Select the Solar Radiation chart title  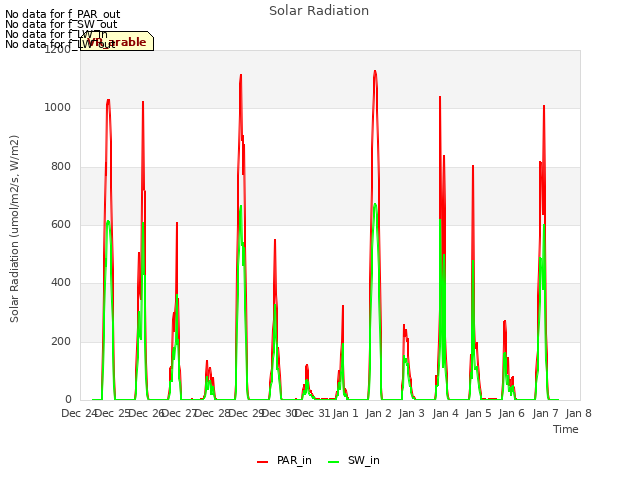319,11
